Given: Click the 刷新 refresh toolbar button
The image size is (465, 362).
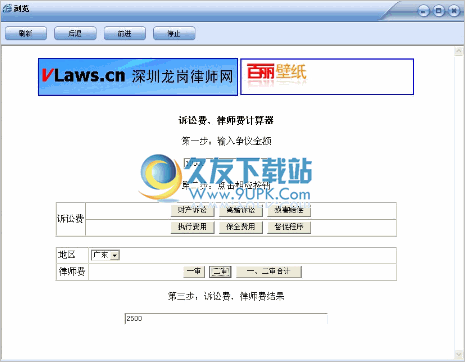Looking at the screenshot, I should pos(26,33).
